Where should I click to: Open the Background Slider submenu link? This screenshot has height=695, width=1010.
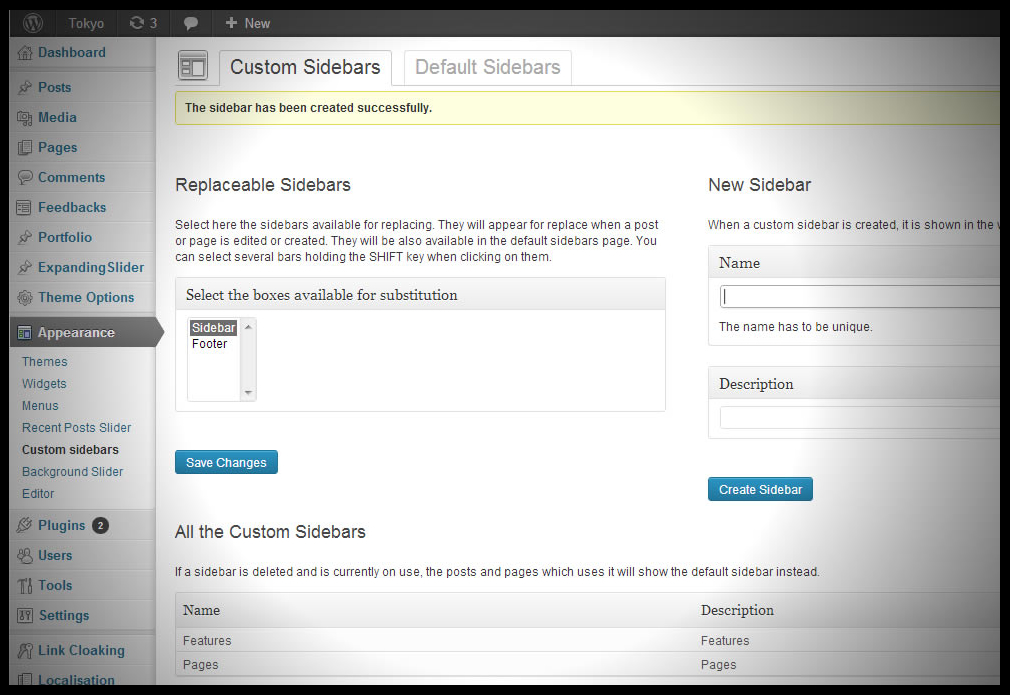pos(73,472)
